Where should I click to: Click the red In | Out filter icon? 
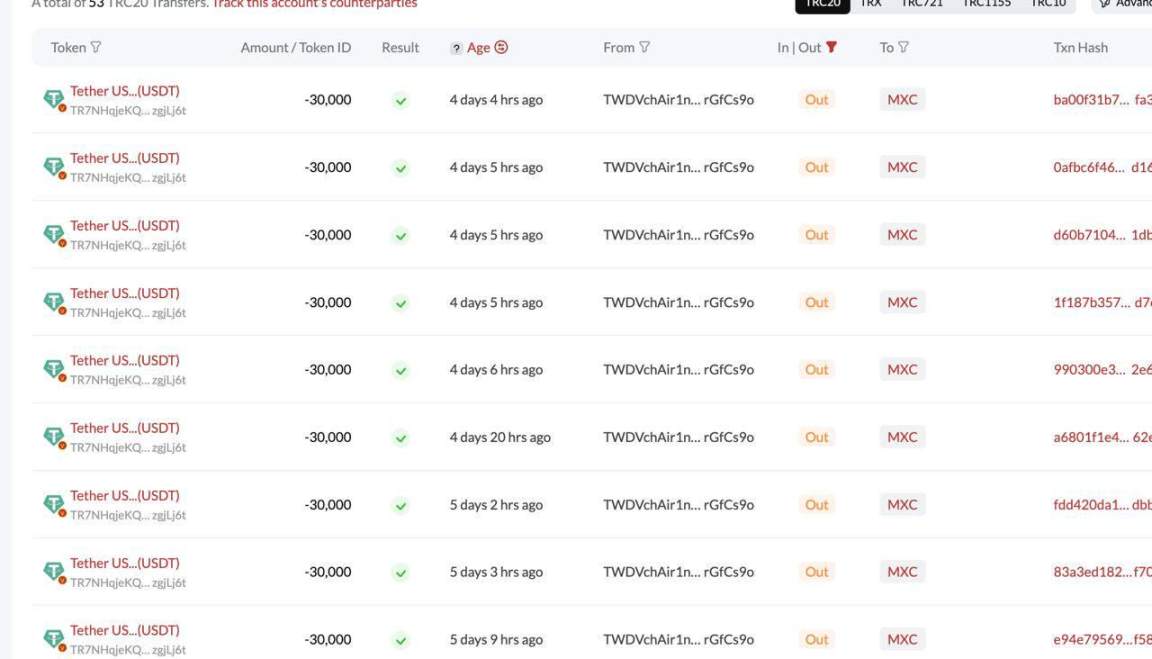point(831,48)
